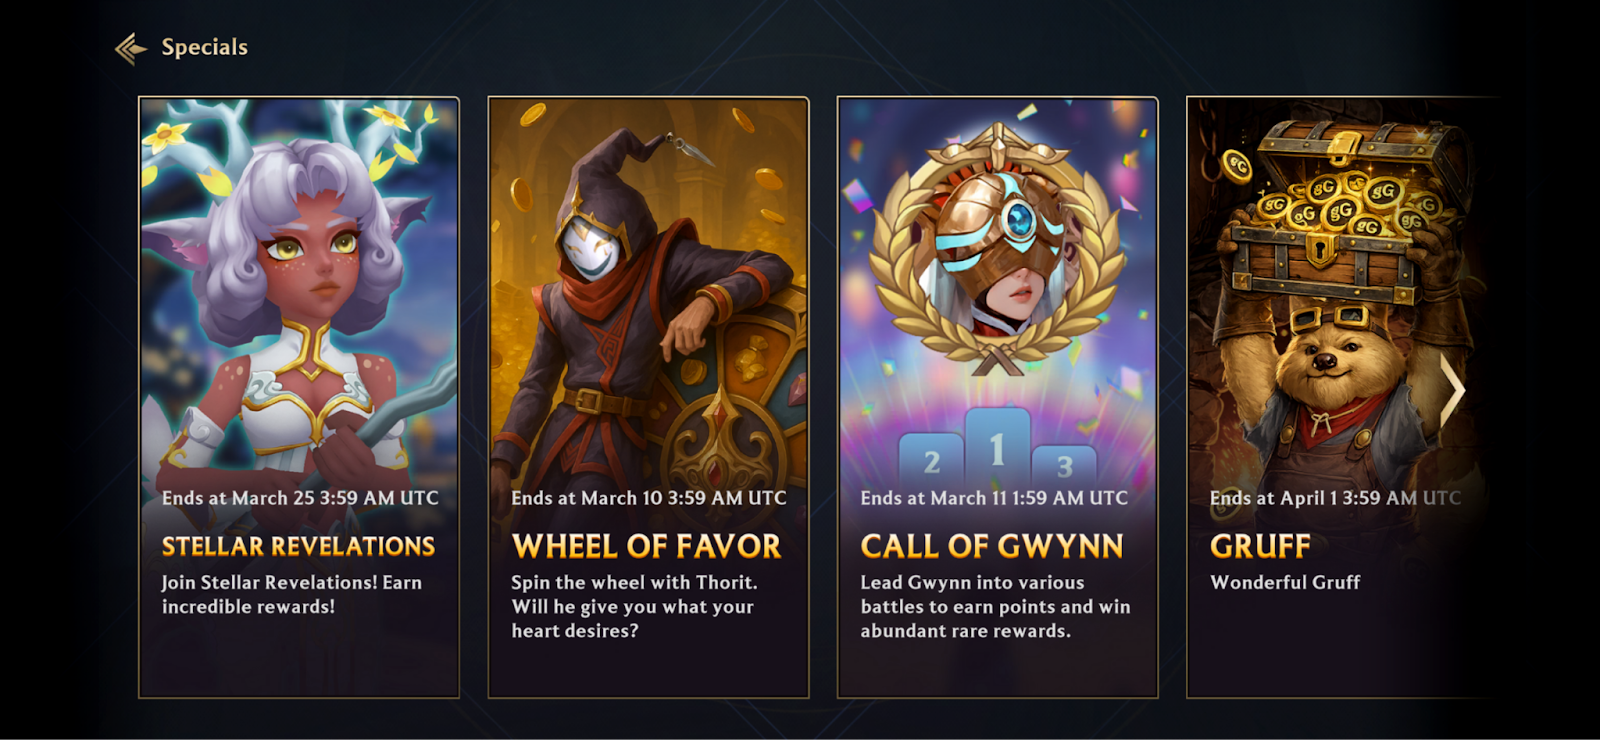This screenshot has height=740, width=1600.
Task: Click the WHEEL OF FAVOR title text
Action: tap(646, 546)
